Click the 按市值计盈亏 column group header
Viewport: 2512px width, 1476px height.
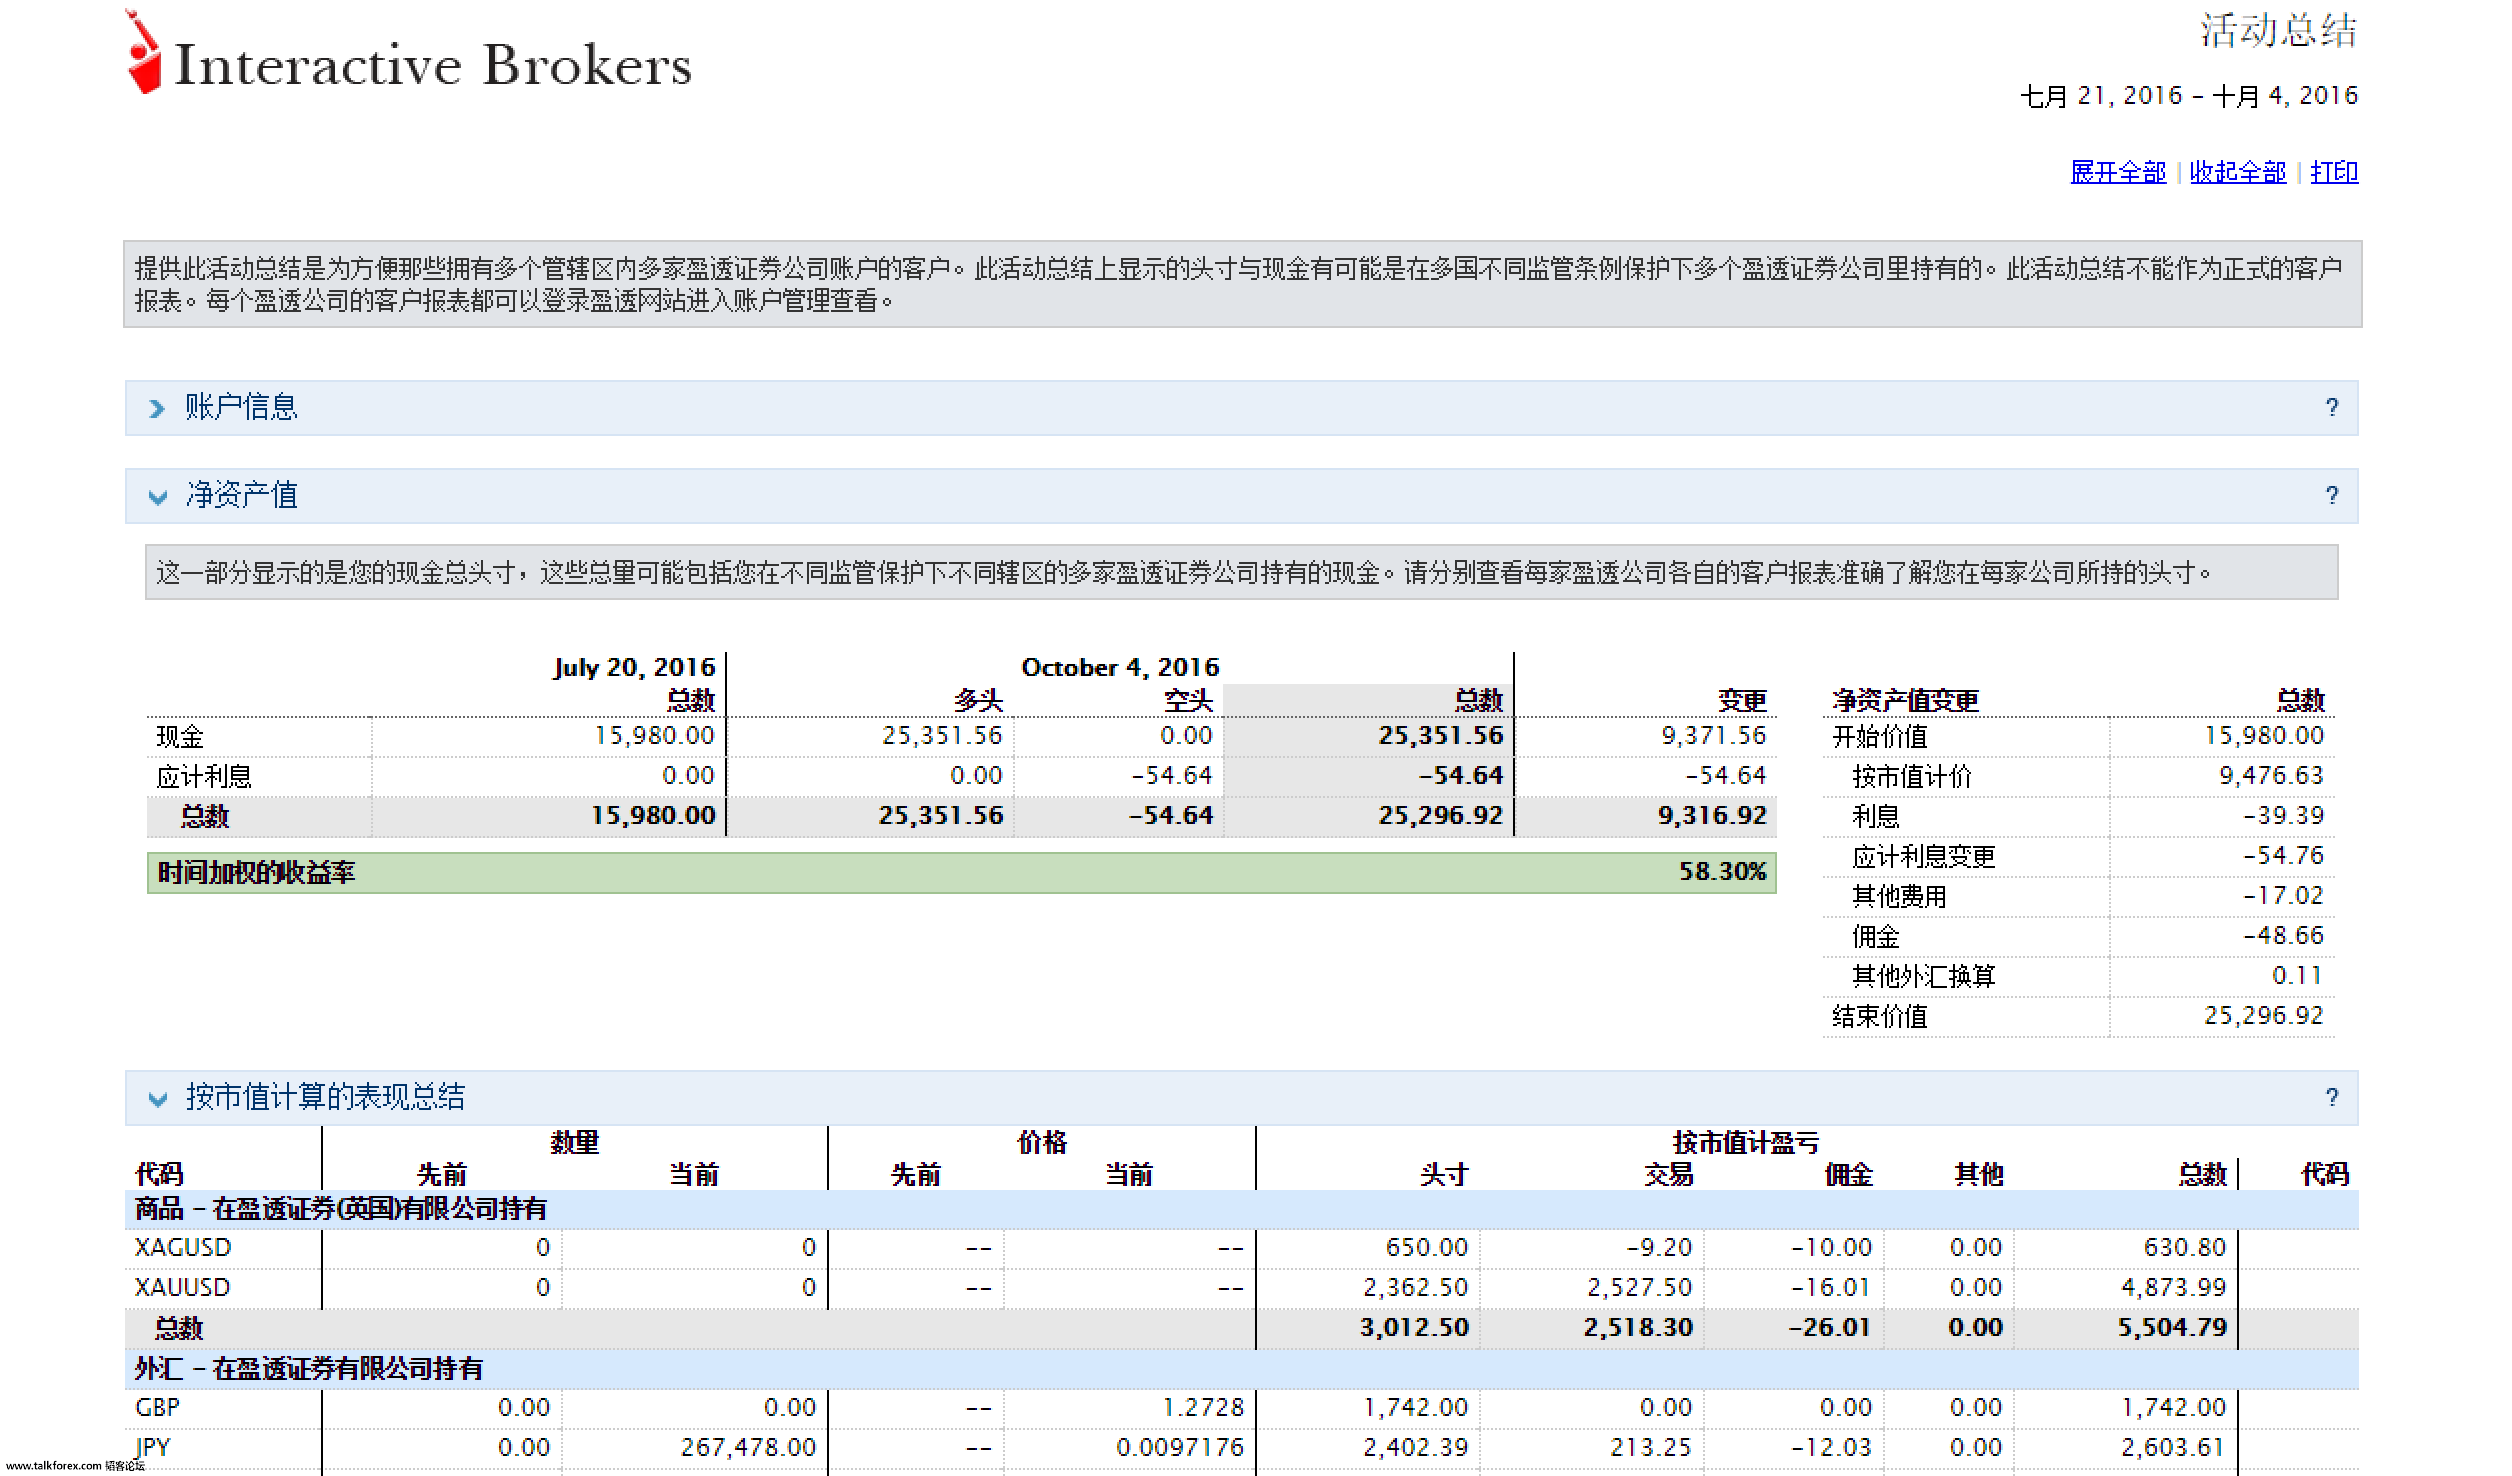[x=1746, y=1142]
